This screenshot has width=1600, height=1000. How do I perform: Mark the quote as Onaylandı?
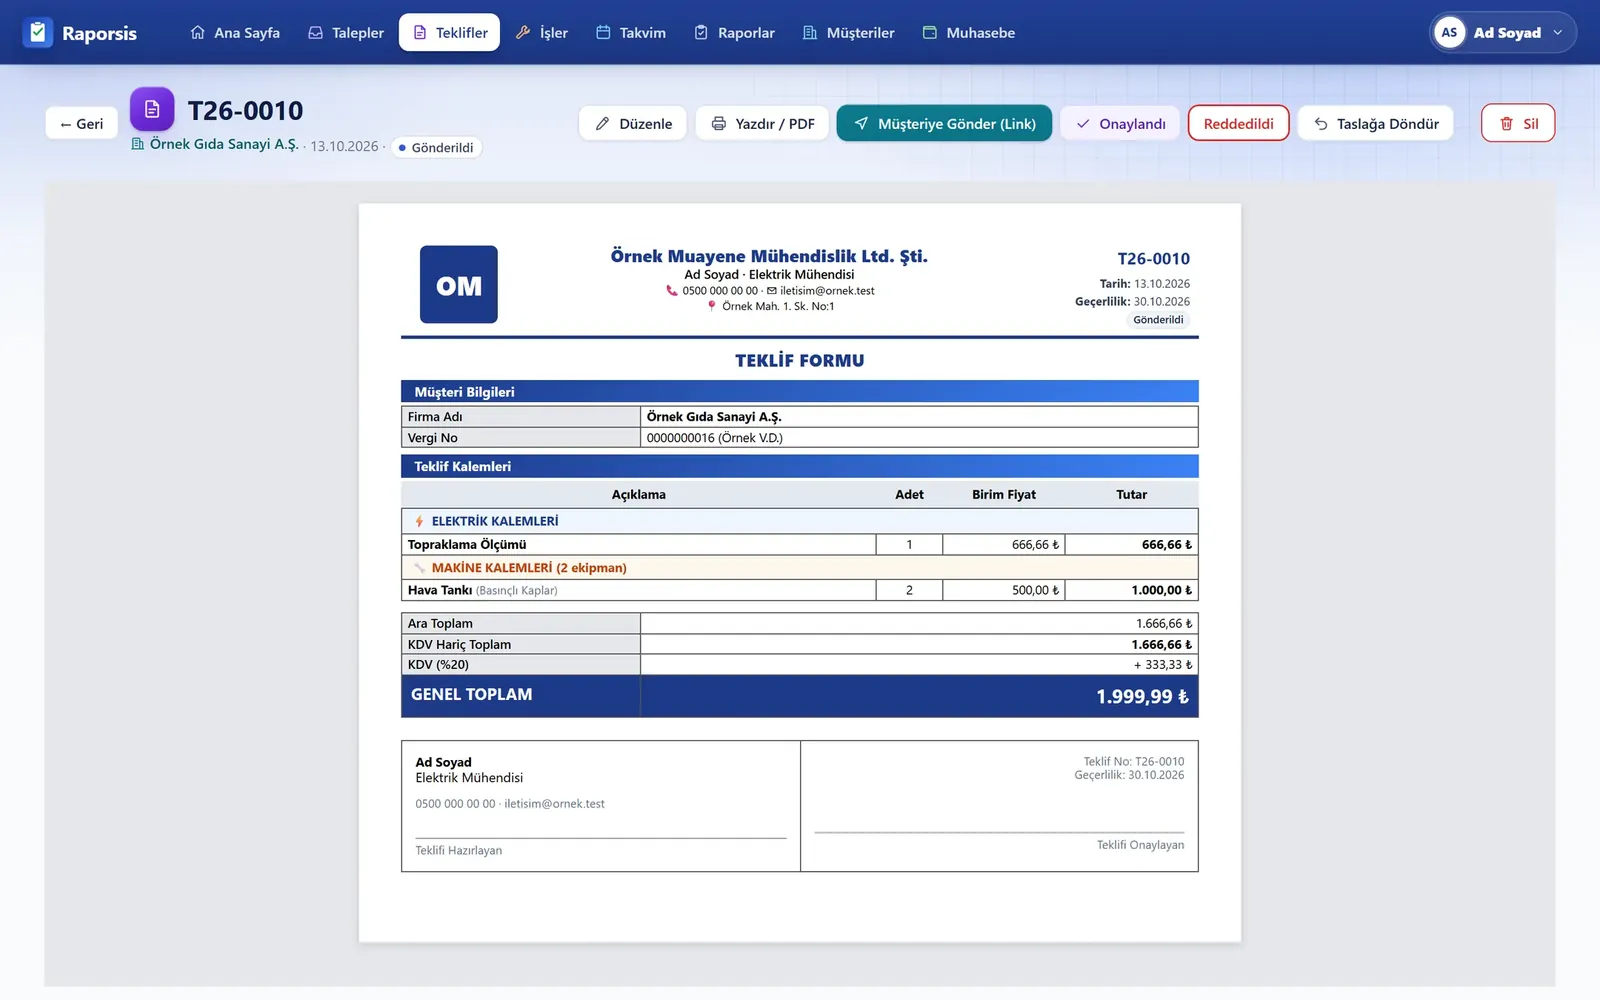(x=1120, y=123)
